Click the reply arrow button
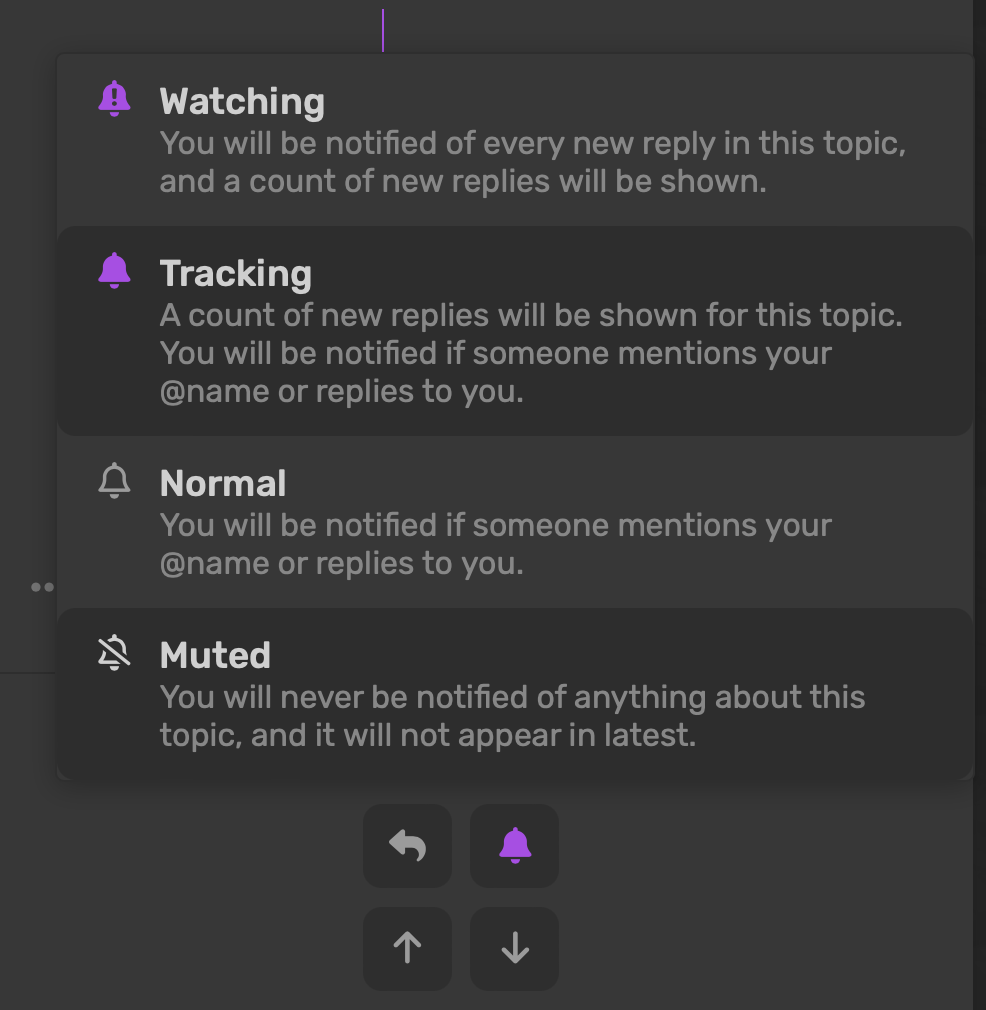986x1010 pixels. (408, 846)
